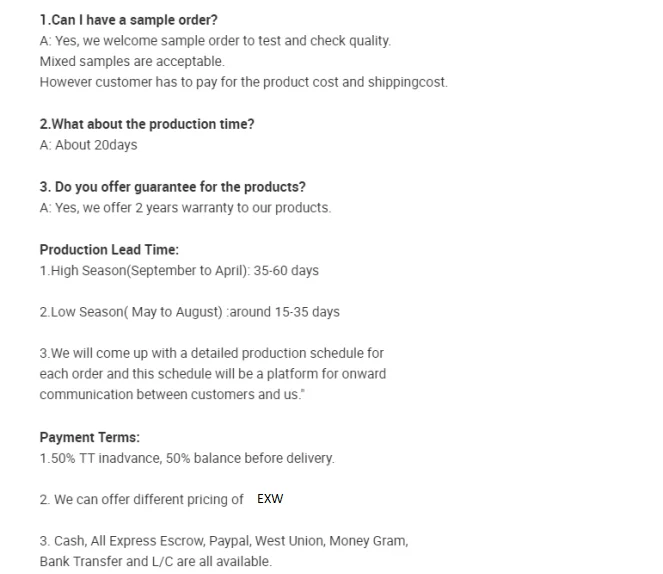Click the product guarantee question heading
The height and width of the screenshot is (574, 663).
(172, 187)
